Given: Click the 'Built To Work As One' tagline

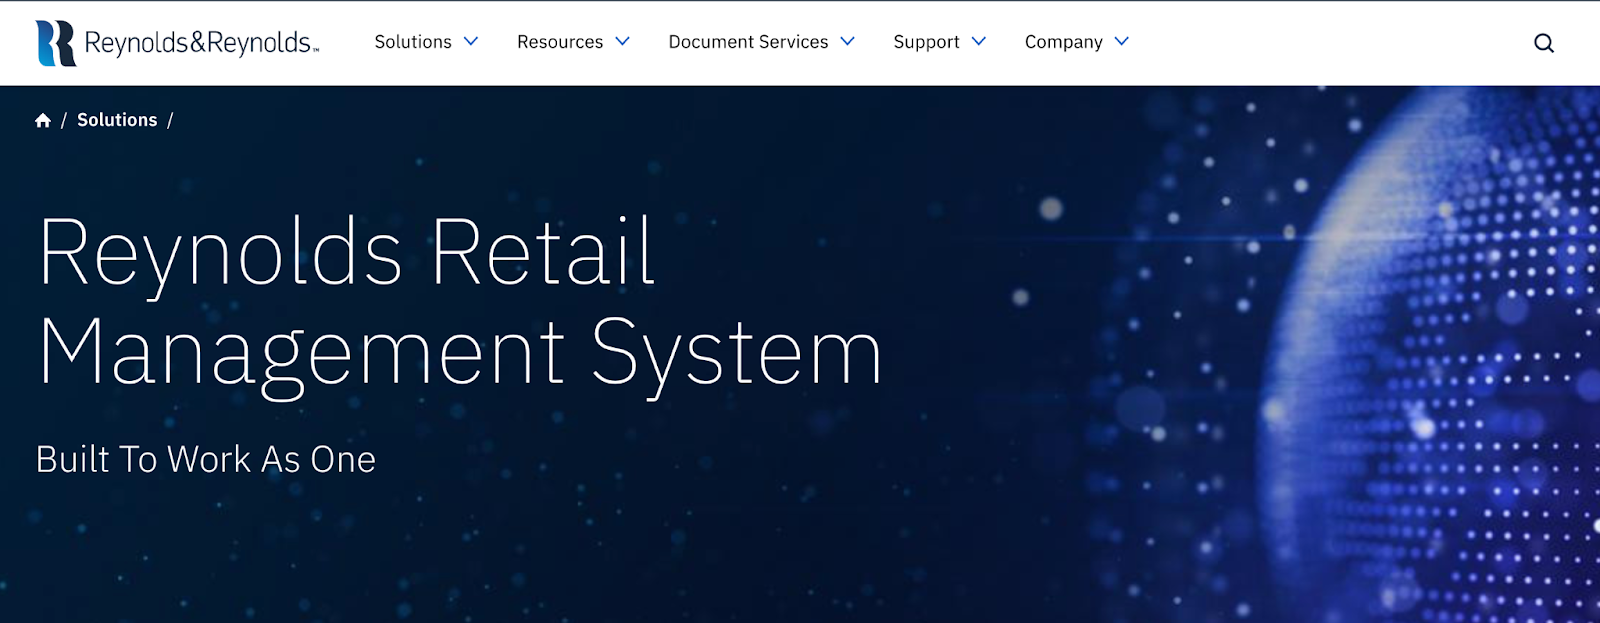Looking at the screenshot, I should click(206, 460).
